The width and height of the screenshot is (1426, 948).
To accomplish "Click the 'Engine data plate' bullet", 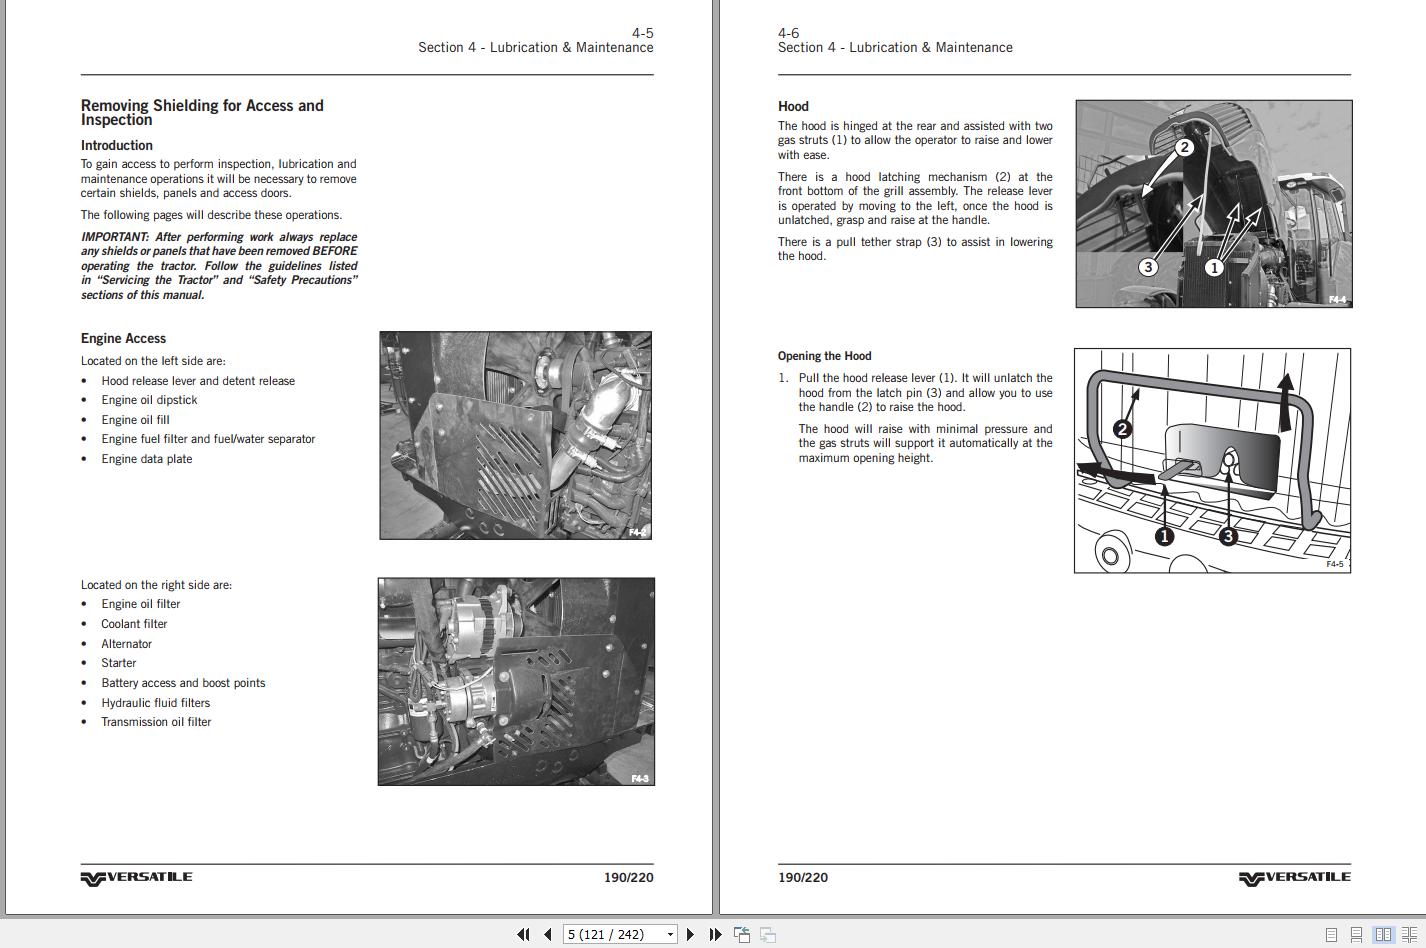I will 146,459.
